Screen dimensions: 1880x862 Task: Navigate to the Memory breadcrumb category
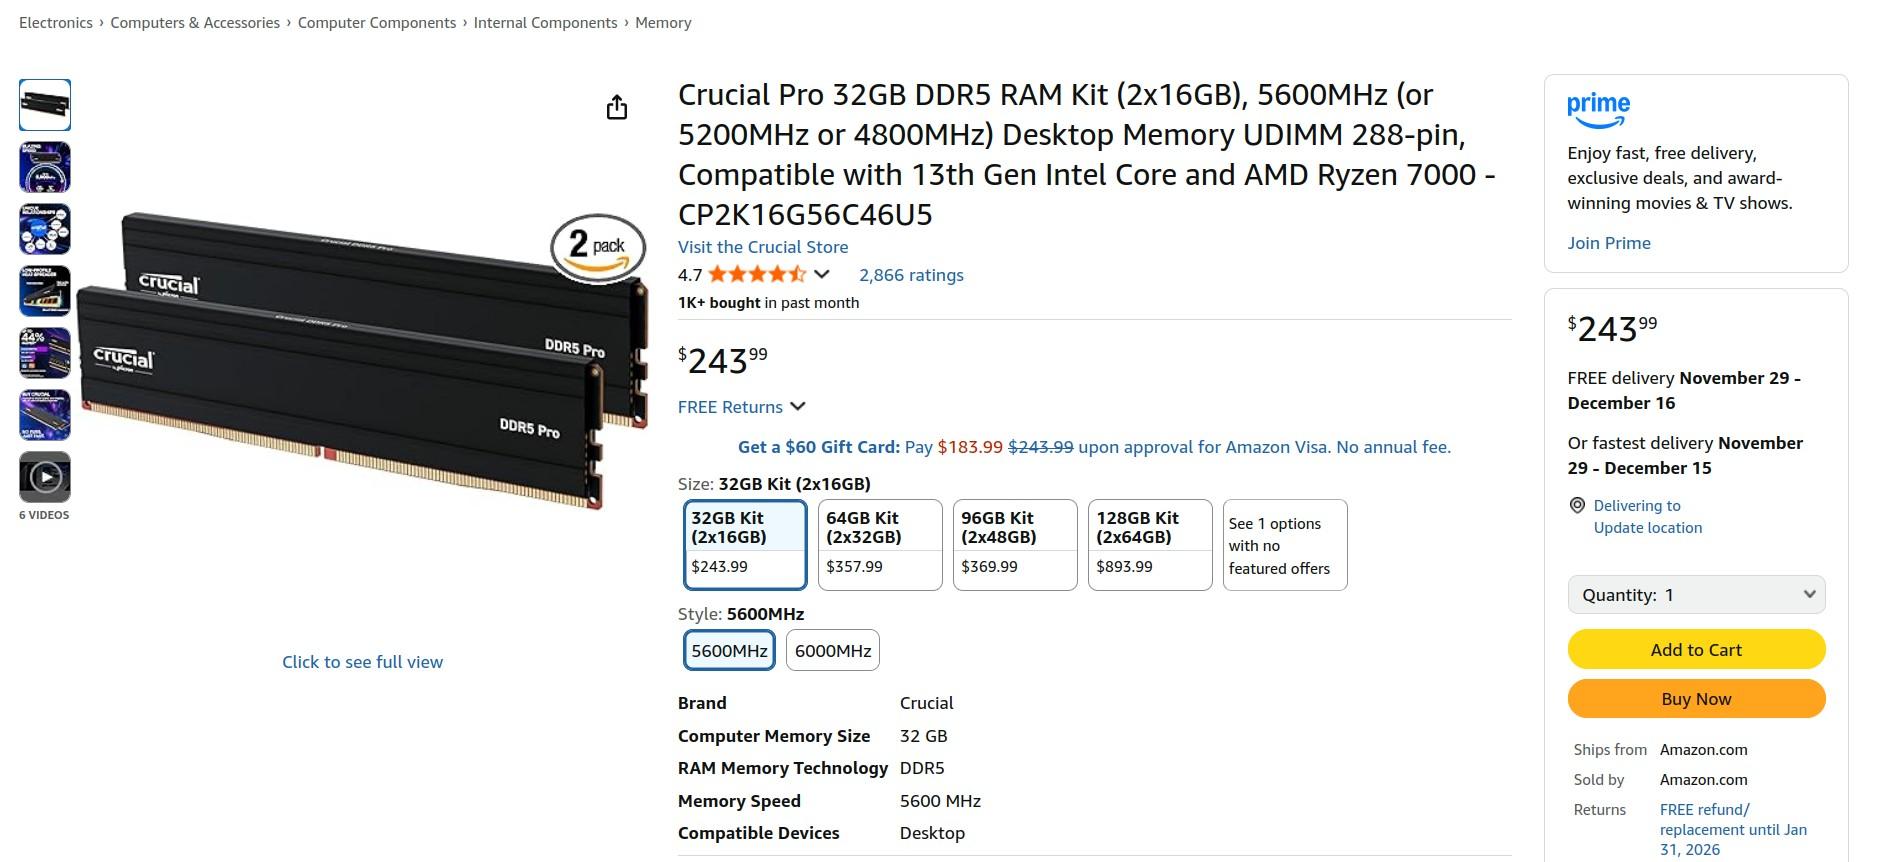click(663, 23)
